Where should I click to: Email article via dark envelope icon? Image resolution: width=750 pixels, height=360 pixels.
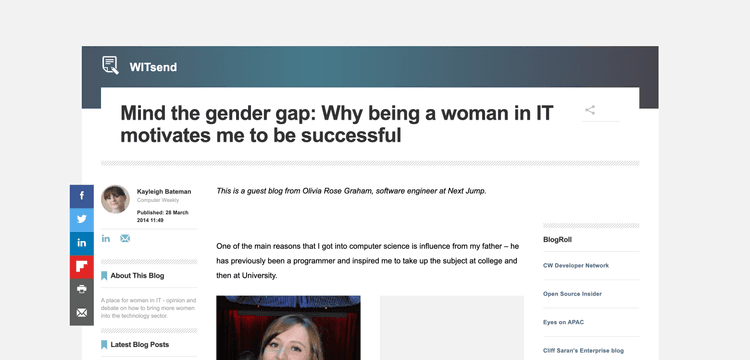click(82, 313)
